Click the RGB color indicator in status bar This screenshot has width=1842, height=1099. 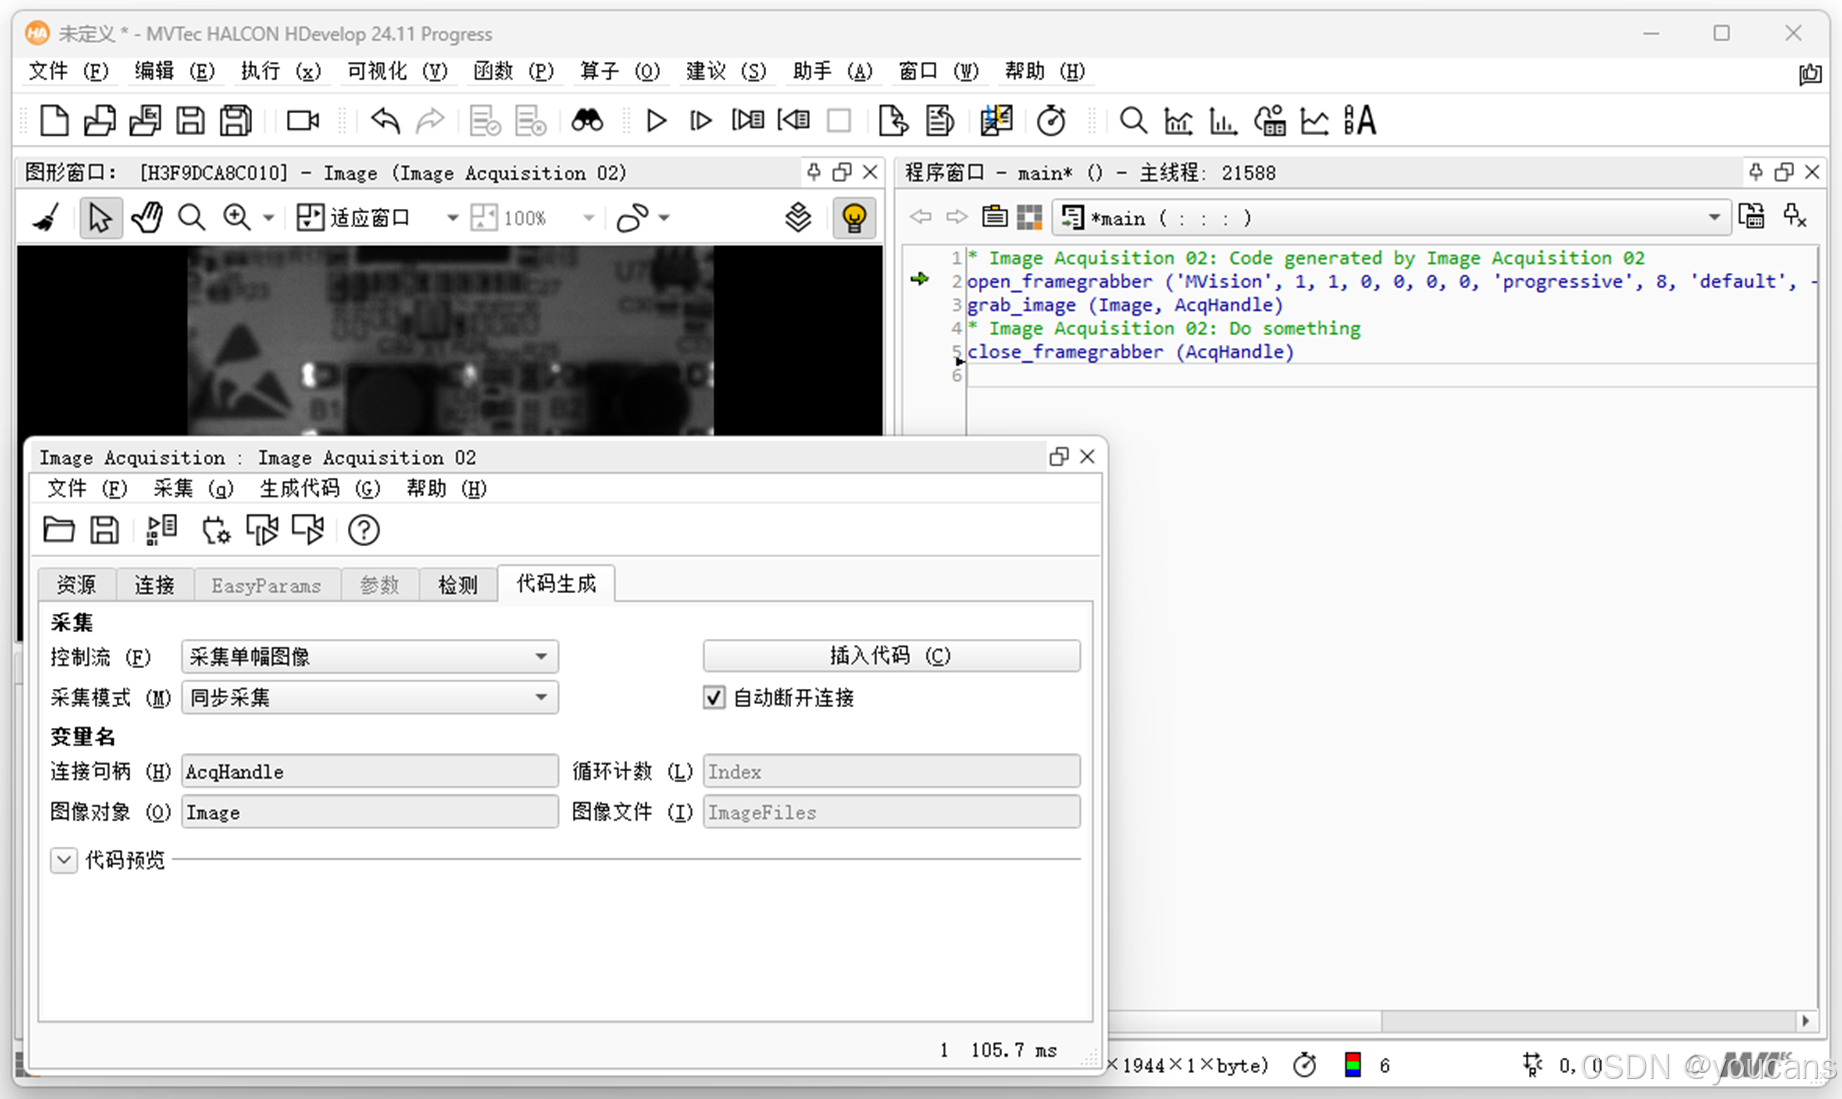[x=1353, y=1065]
